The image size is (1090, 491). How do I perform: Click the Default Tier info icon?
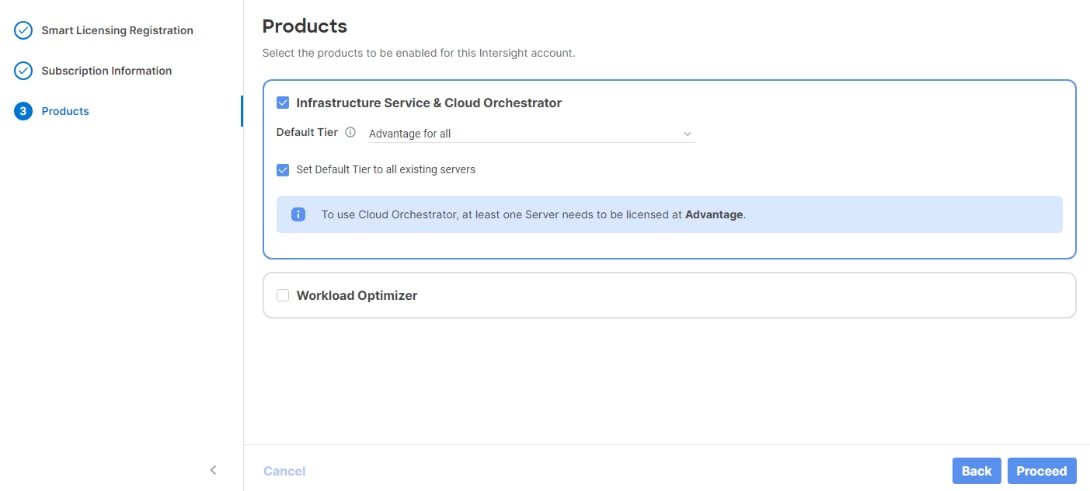[350, 132]
